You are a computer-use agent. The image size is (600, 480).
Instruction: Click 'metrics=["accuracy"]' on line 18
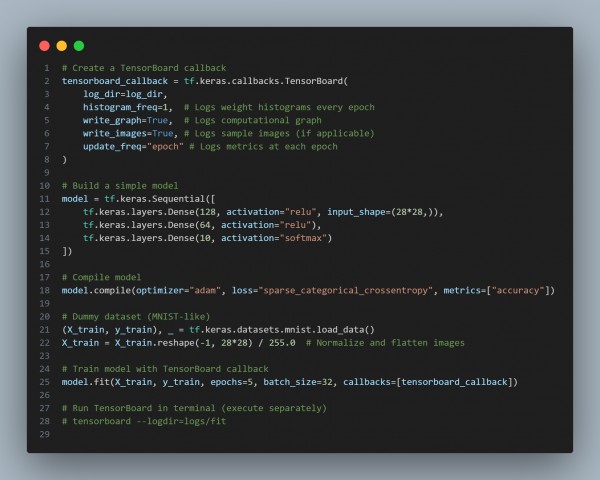496,291
